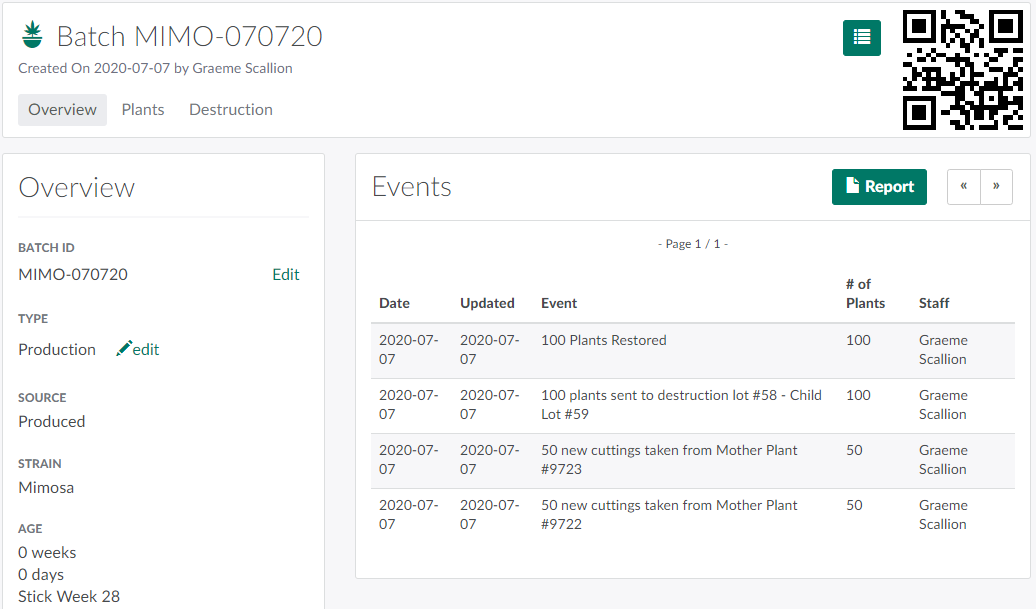
Task: Click the Date column header
Action: click(x=394, y=303)
